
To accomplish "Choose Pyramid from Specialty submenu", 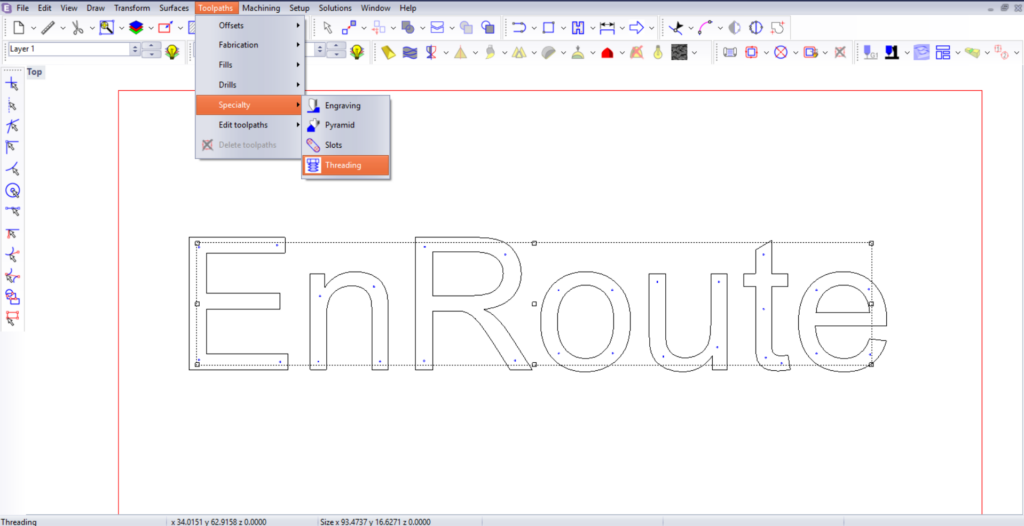I will tap(346, 125).
